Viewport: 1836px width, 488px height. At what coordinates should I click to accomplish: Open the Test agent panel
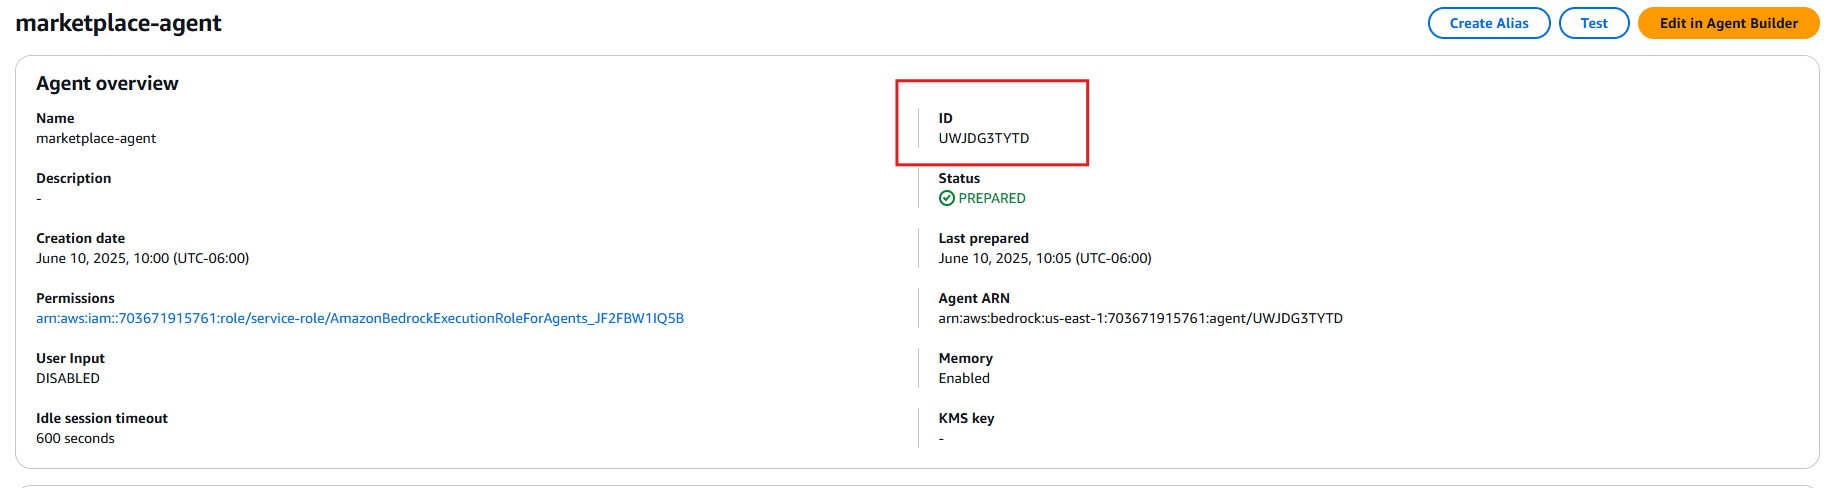point(1593,23)
